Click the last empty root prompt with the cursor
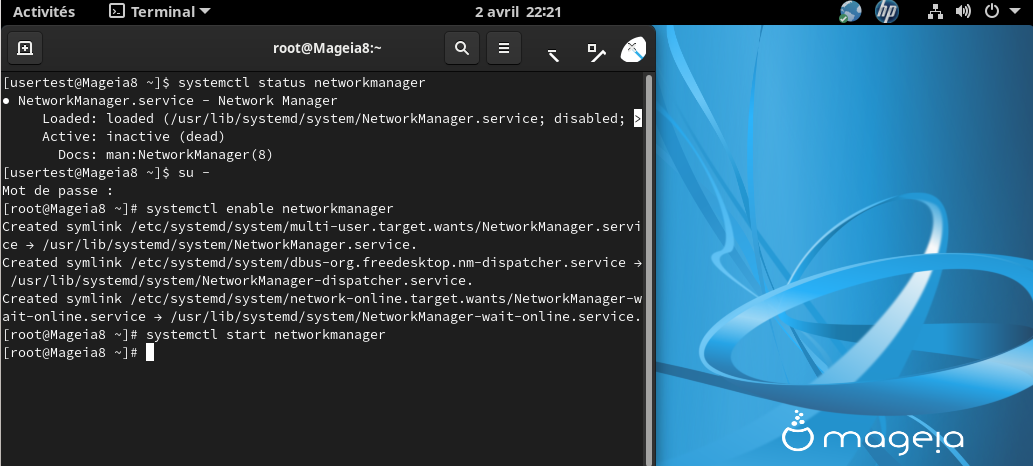Screen dimensions: 1033x466 (78, 353)
